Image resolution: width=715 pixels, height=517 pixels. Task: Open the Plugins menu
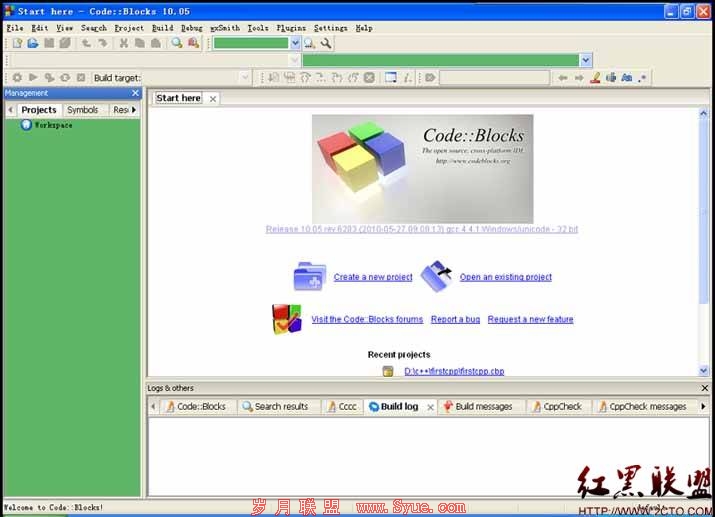pos(291,28)
